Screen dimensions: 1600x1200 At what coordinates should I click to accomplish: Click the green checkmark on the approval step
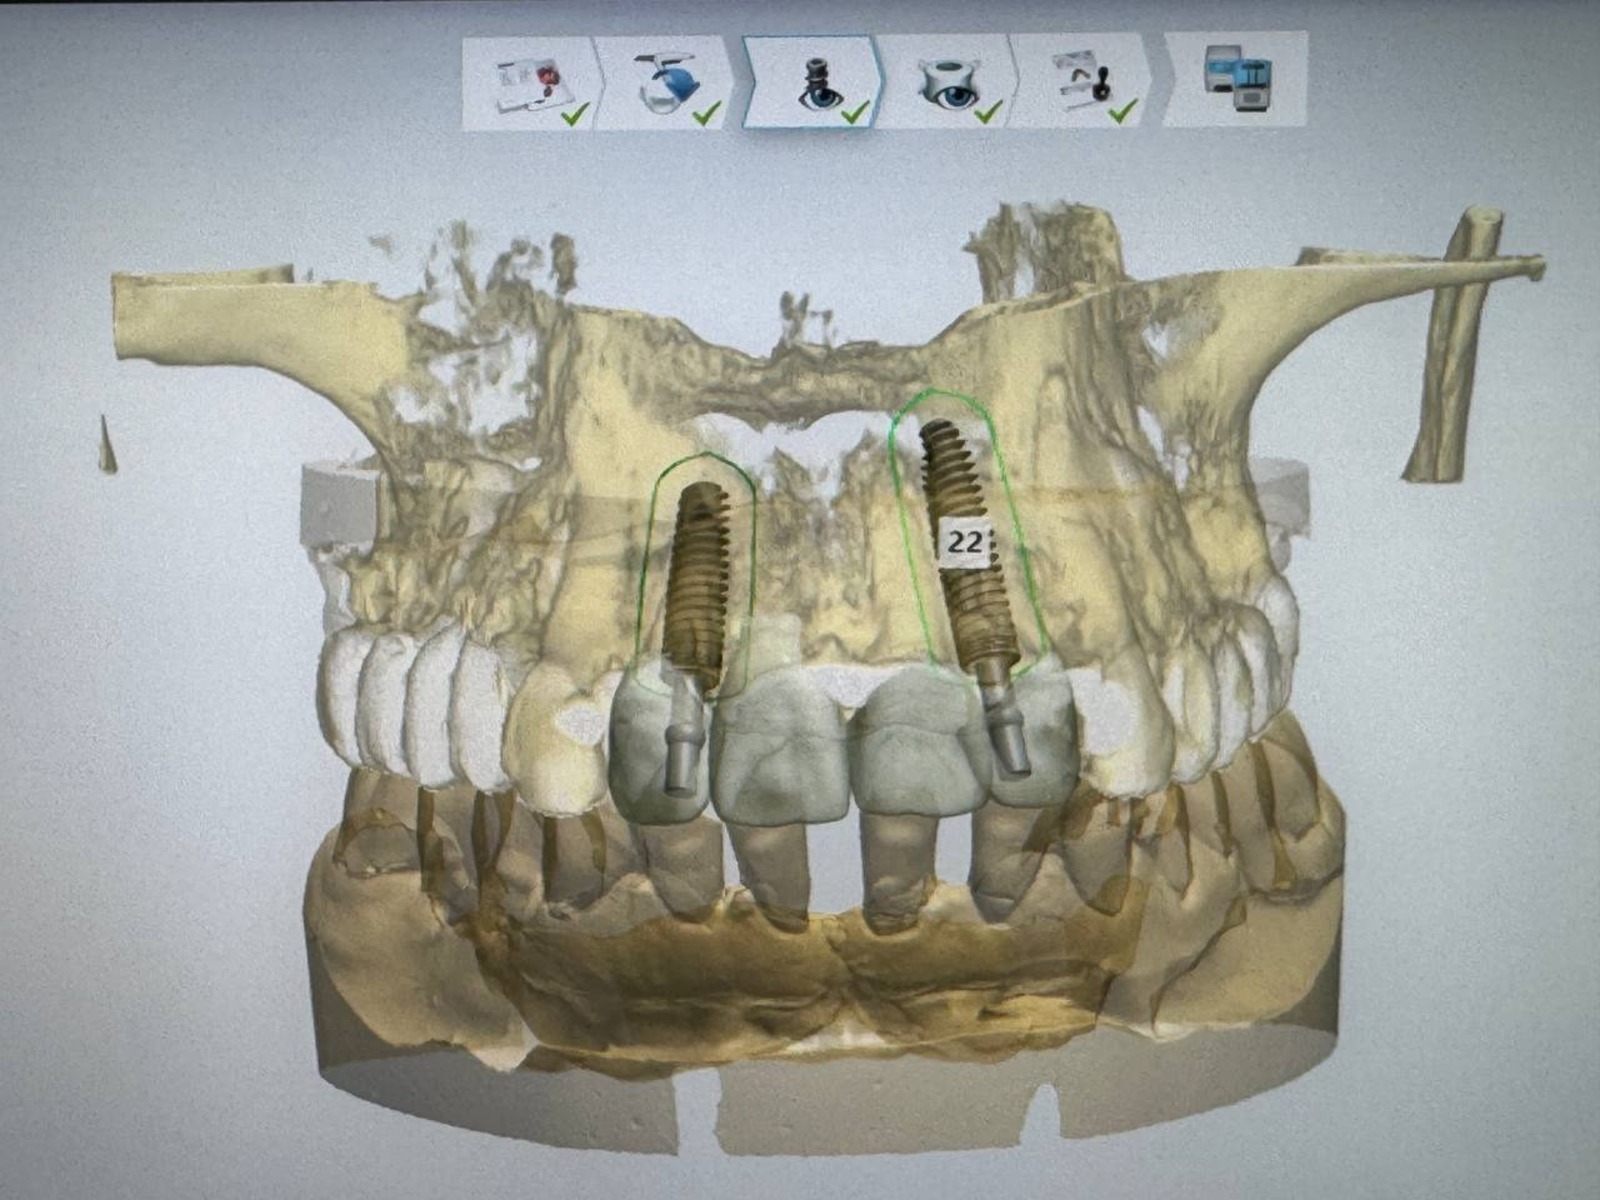[1124, 112]
